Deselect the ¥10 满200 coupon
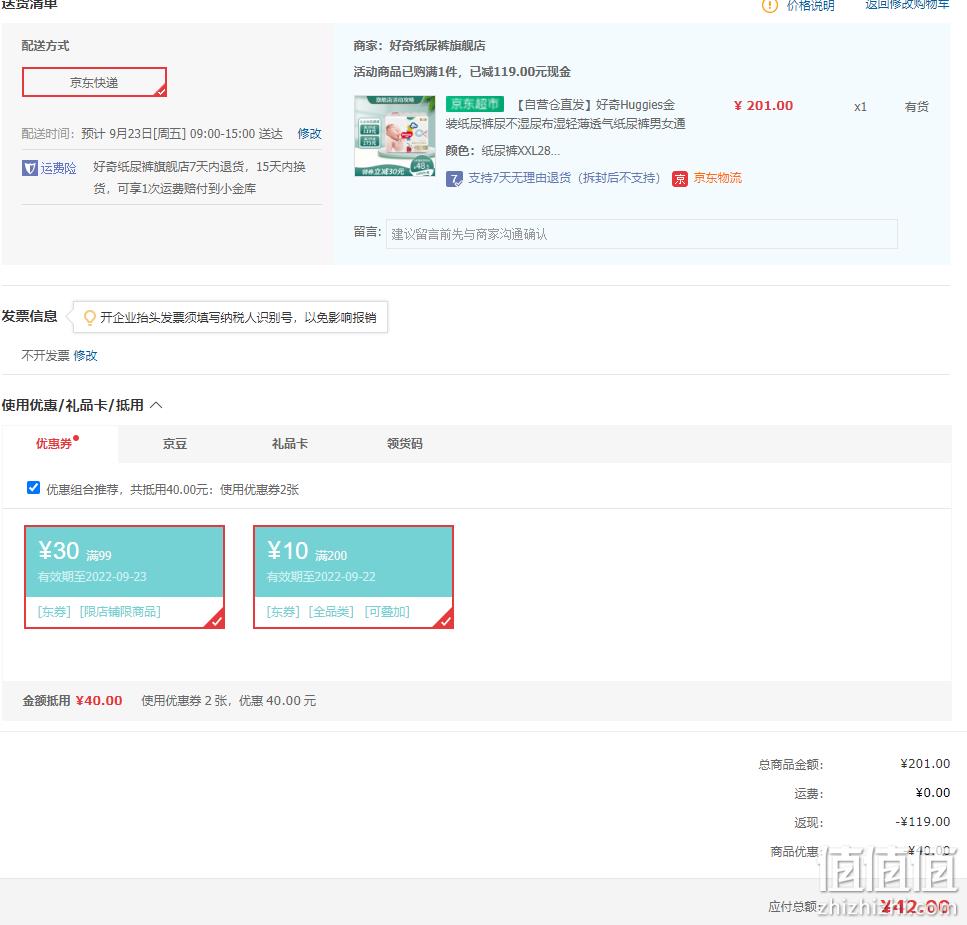The height and width of the screenshot is (925, 967). pyautogui.click(x=353, y=577)
